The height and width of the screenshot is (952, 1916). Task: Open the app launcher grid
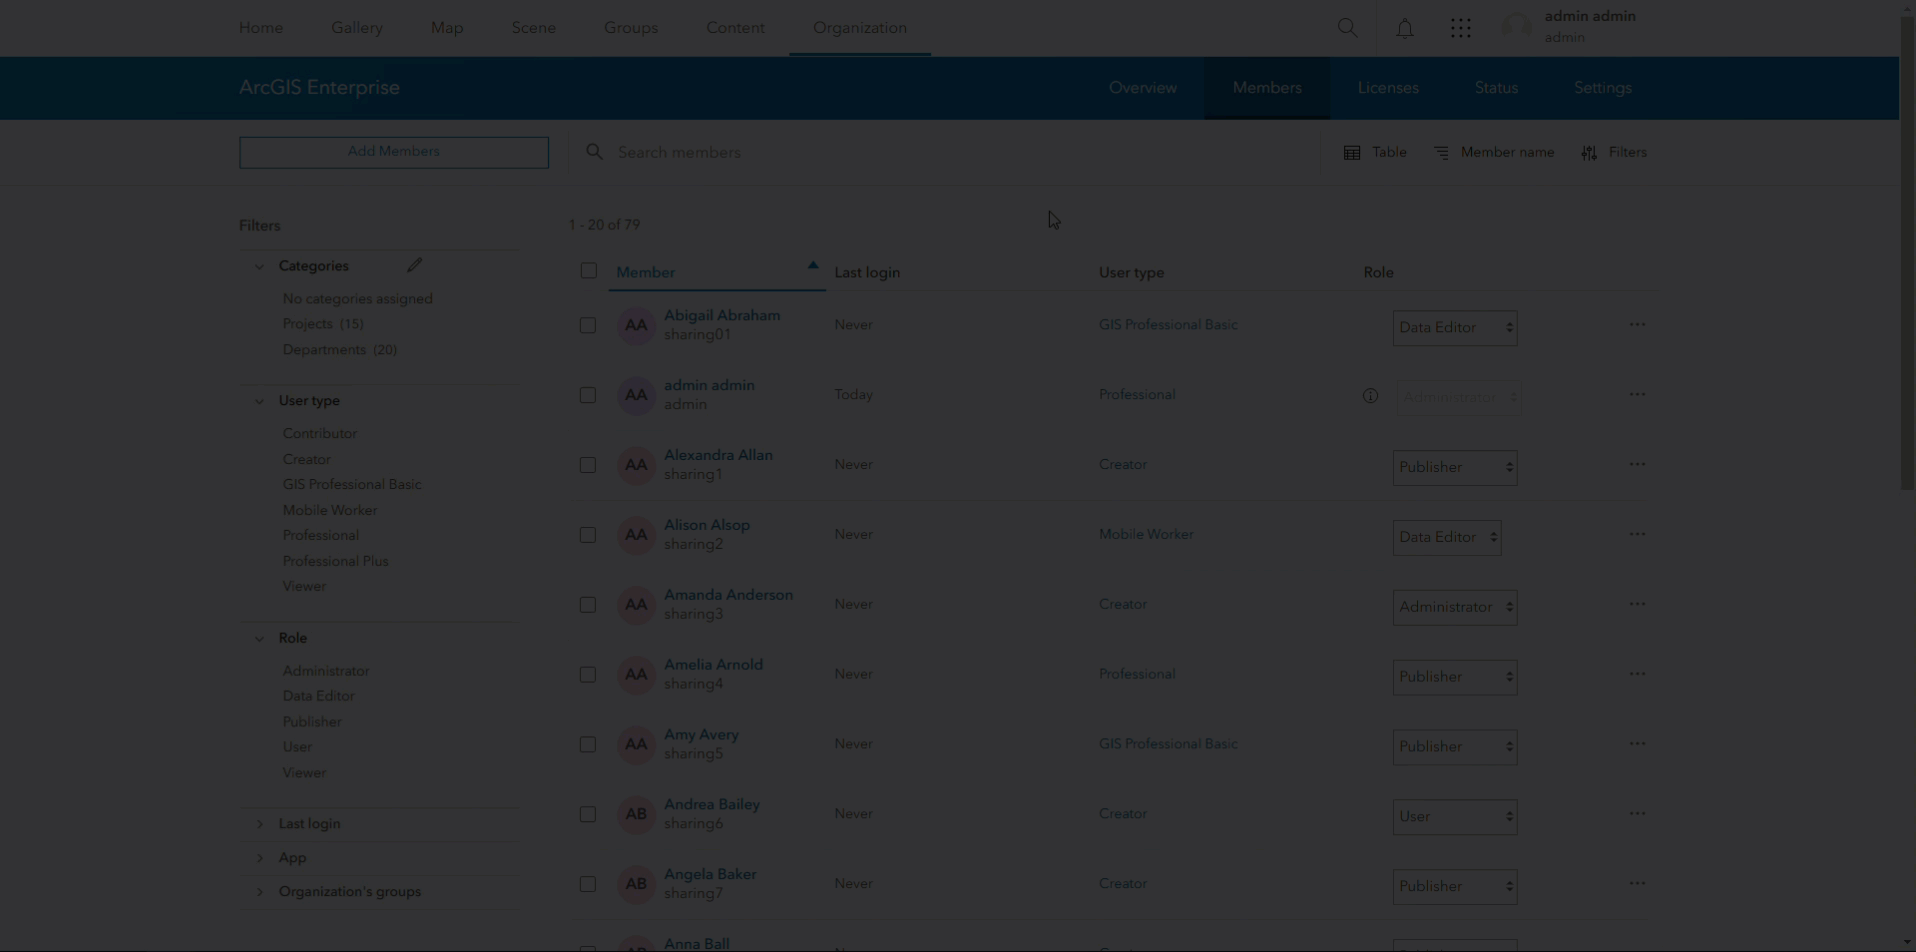click(x=1461, y=28)
